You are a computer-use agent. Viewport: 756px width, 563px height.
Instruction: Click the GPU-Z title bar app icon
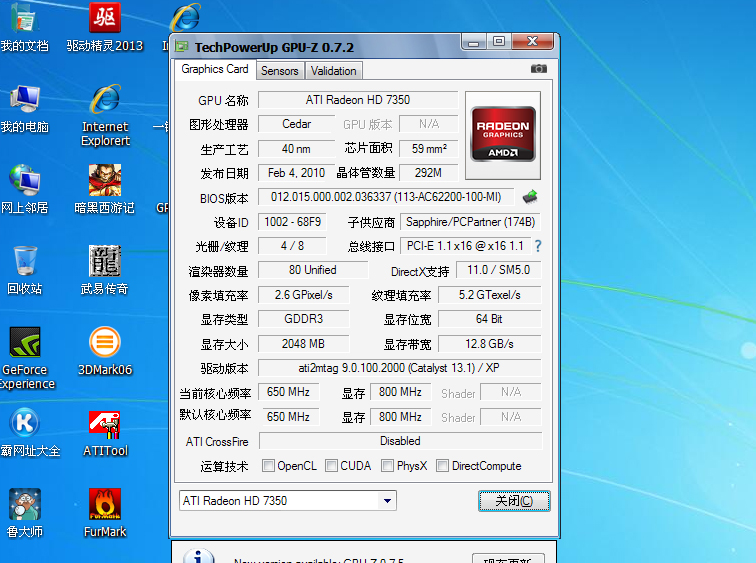182,46
